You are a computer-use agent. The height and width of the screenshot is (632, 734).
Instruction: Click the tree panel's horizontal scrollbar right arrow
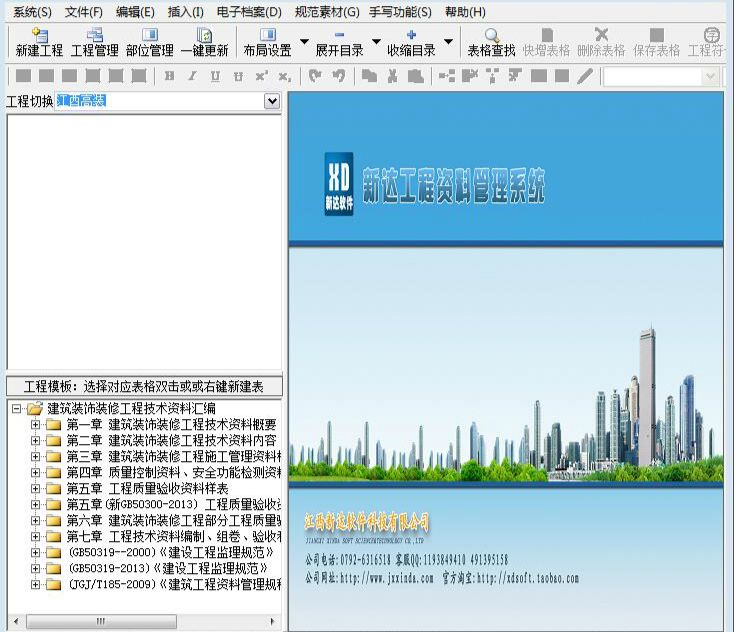[275, 622]
